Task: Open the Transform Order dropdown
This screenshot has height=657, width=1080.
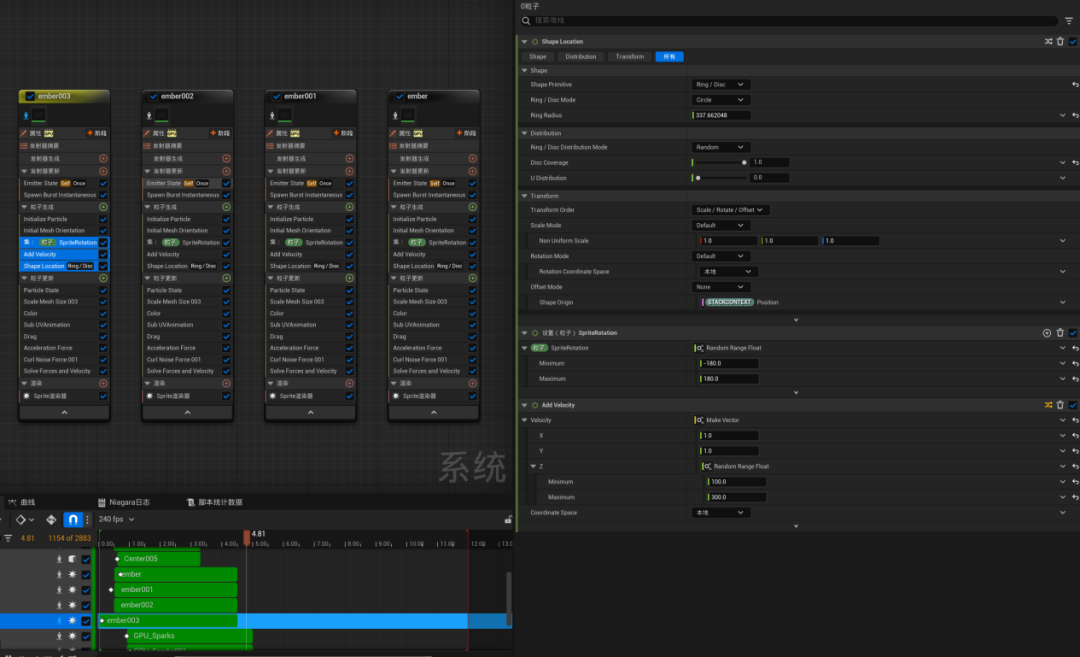Action: [730, 210]
